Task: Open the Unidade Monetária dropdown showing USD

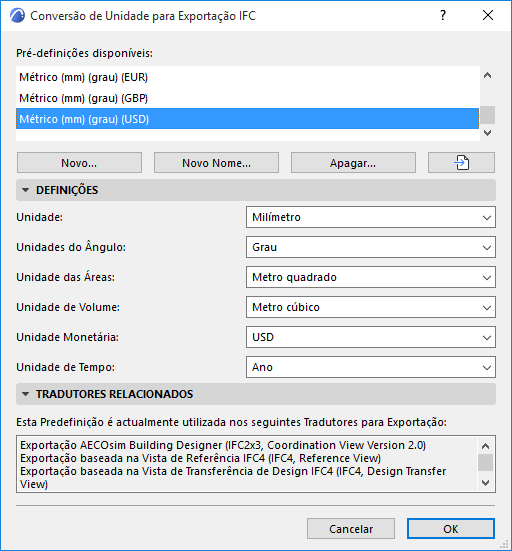Action: (x=371, y=337)
